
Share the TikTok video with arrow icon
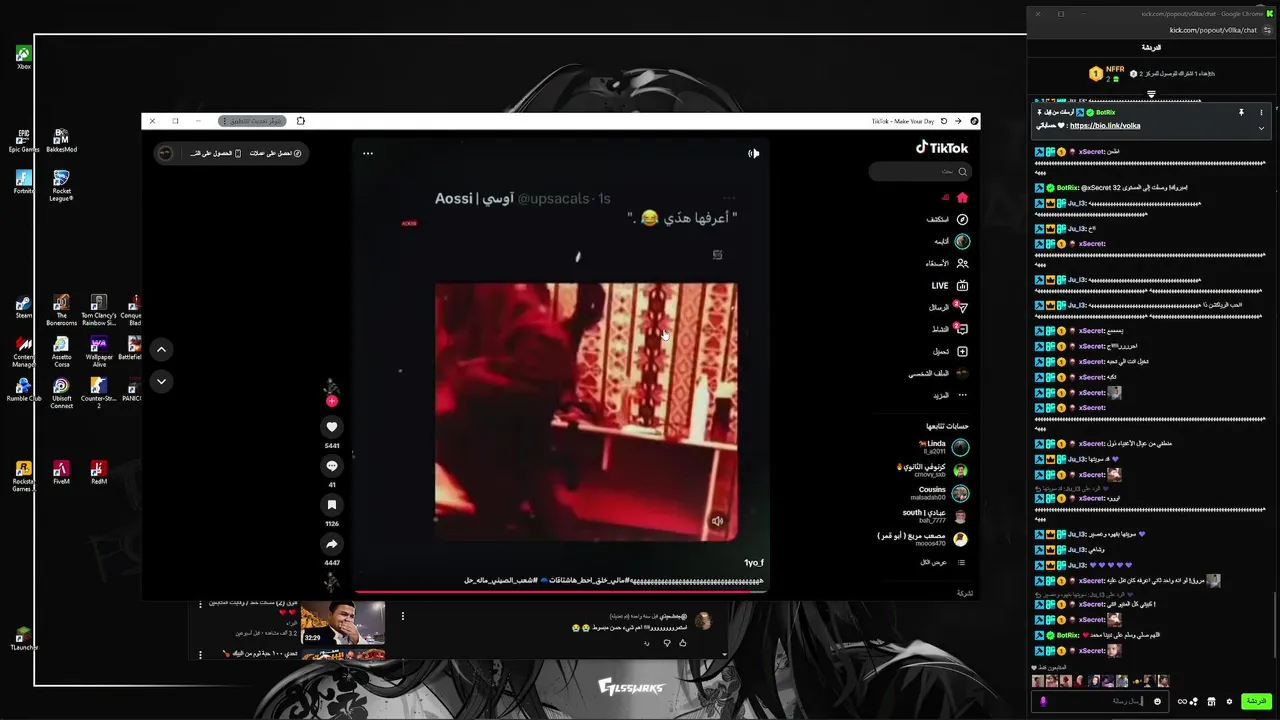click(x=332, y=544)
